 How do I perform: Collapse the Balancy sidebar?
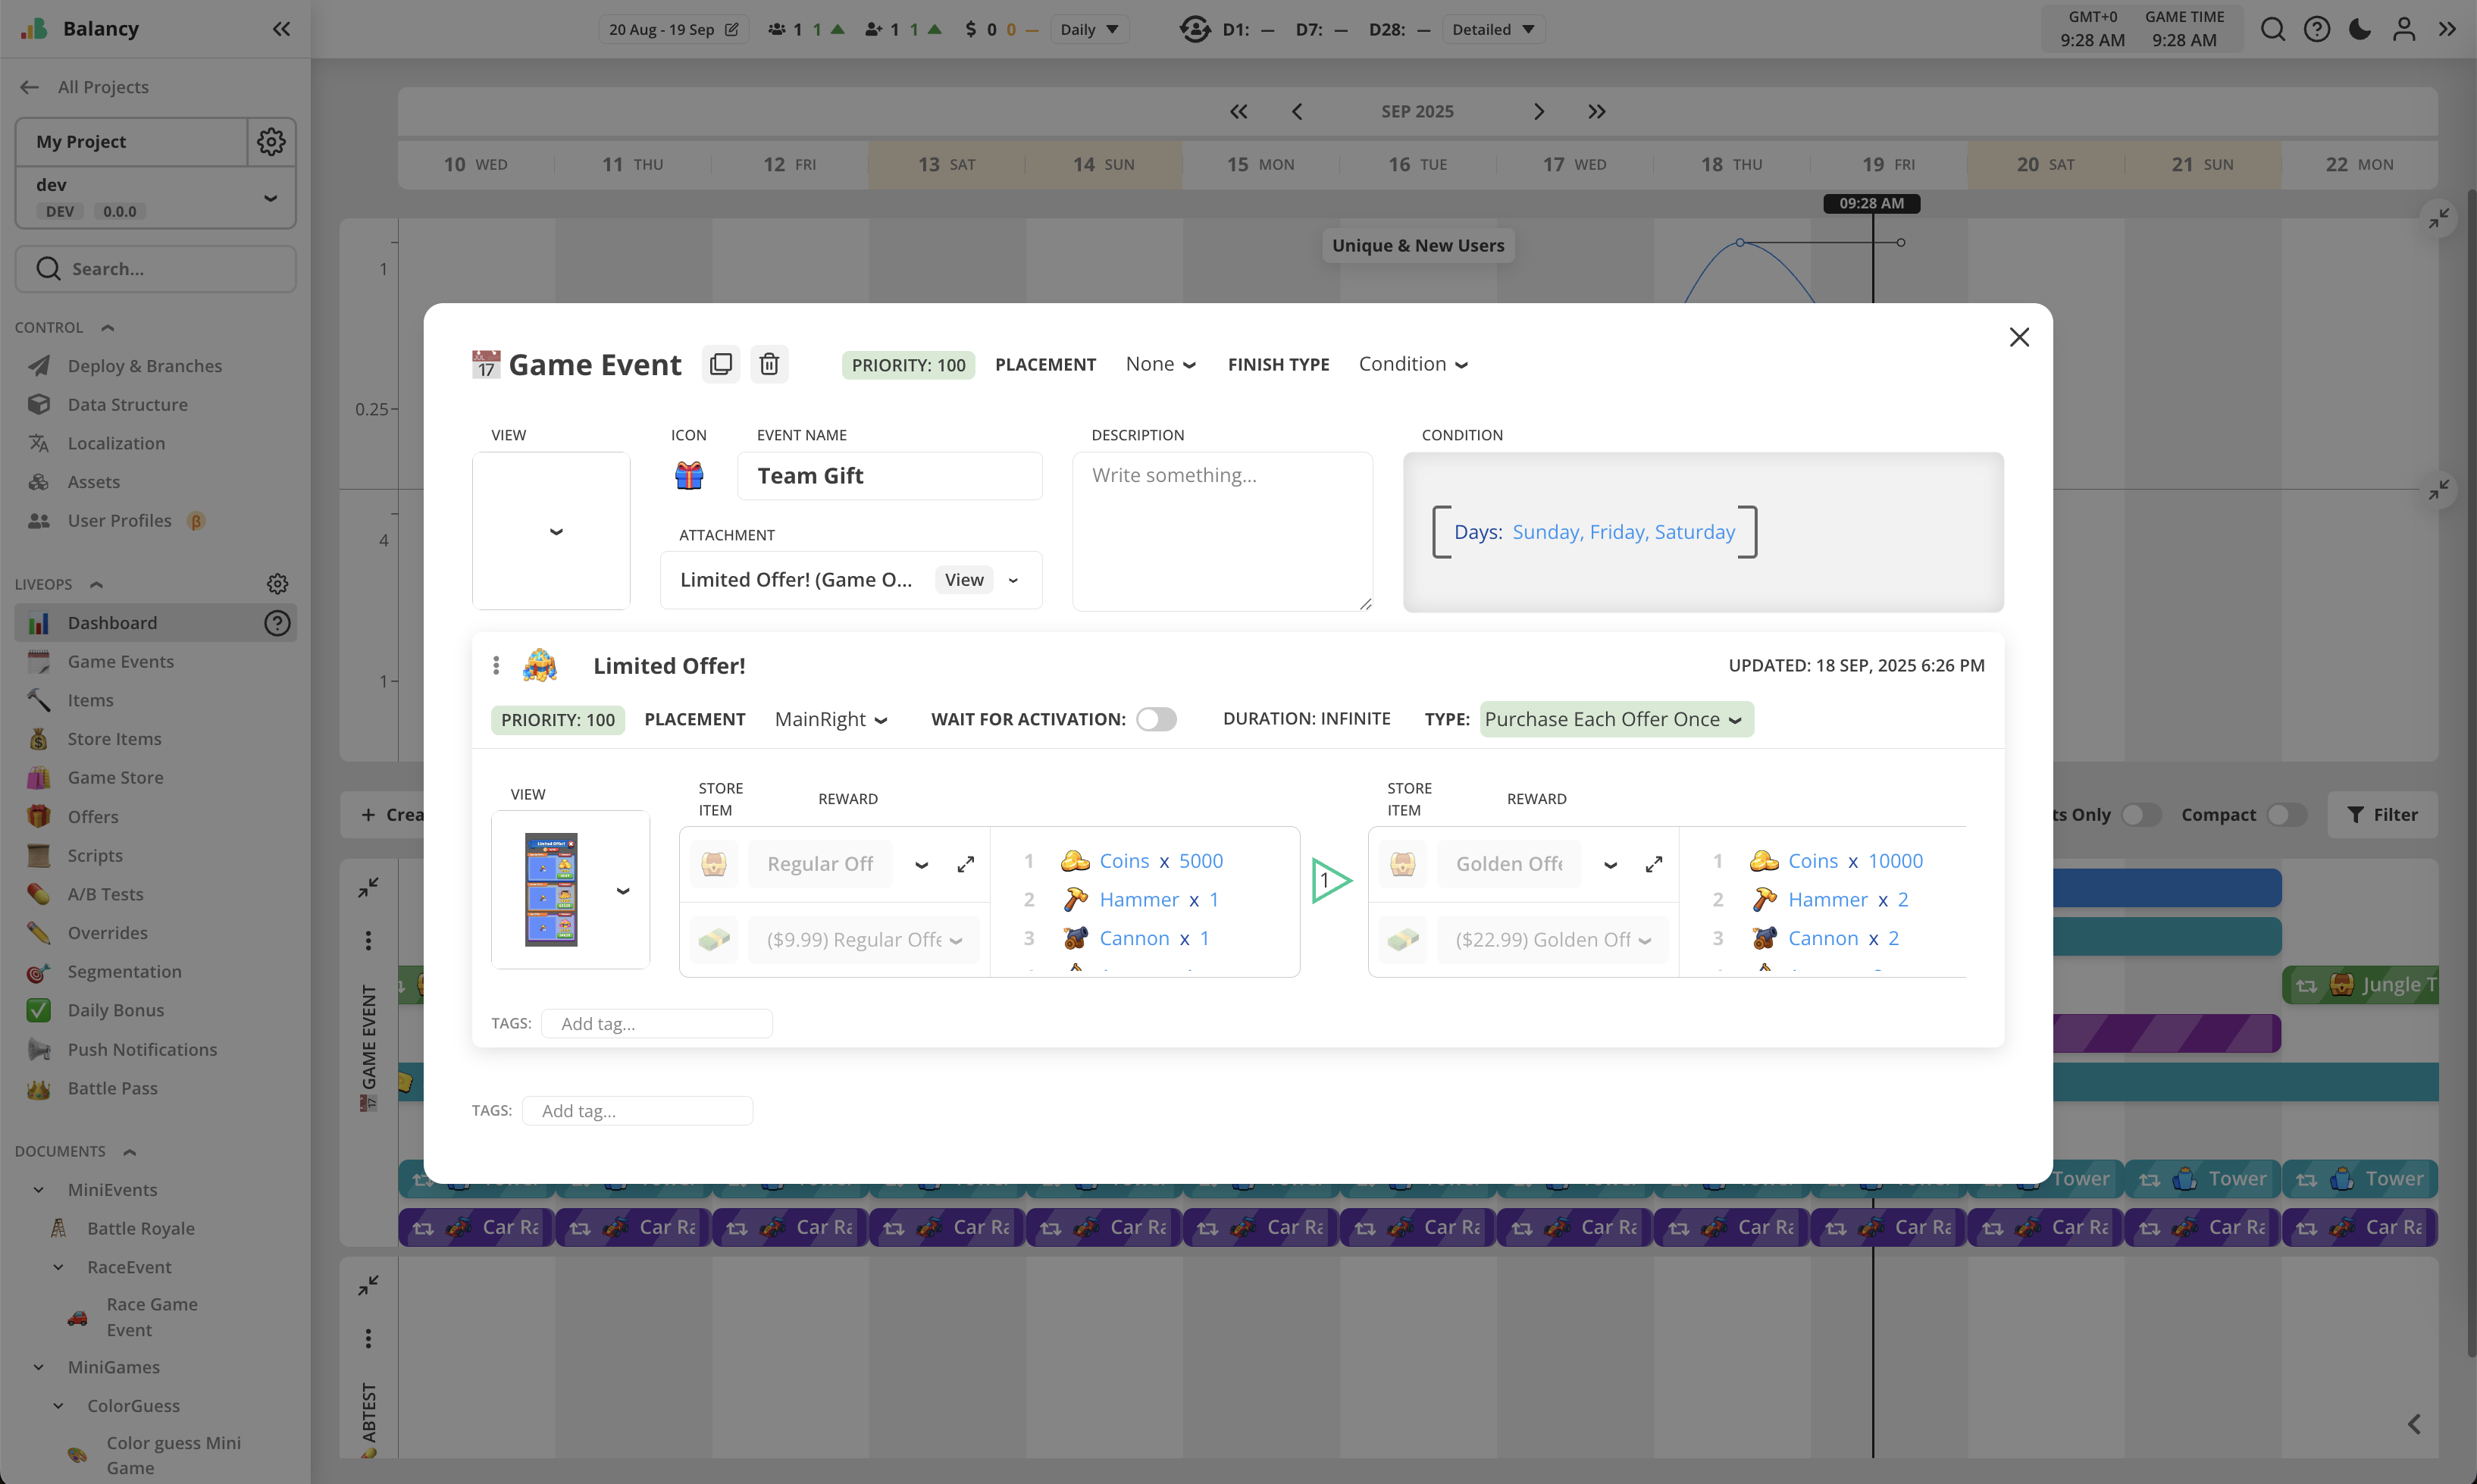(x=281, y=29)
